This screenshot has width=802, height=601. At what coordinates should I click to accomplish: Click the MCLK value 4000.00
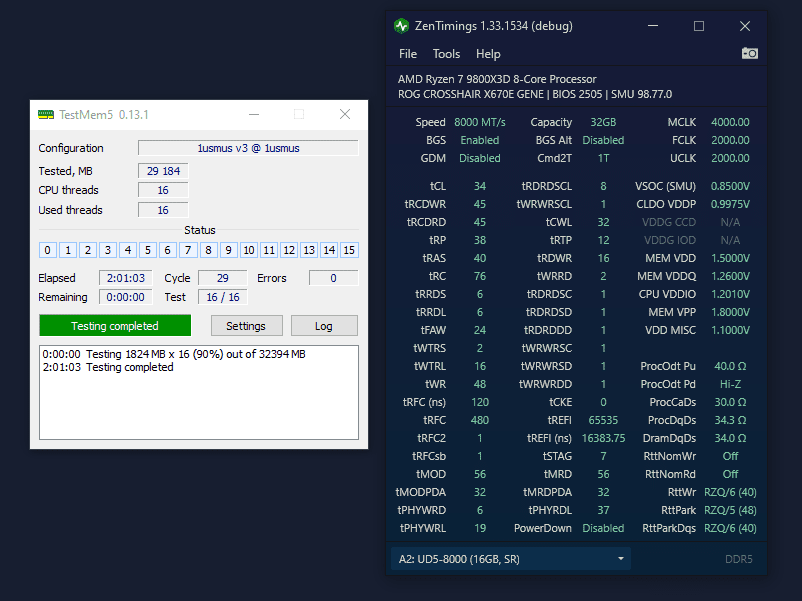[x=730, y=122]
